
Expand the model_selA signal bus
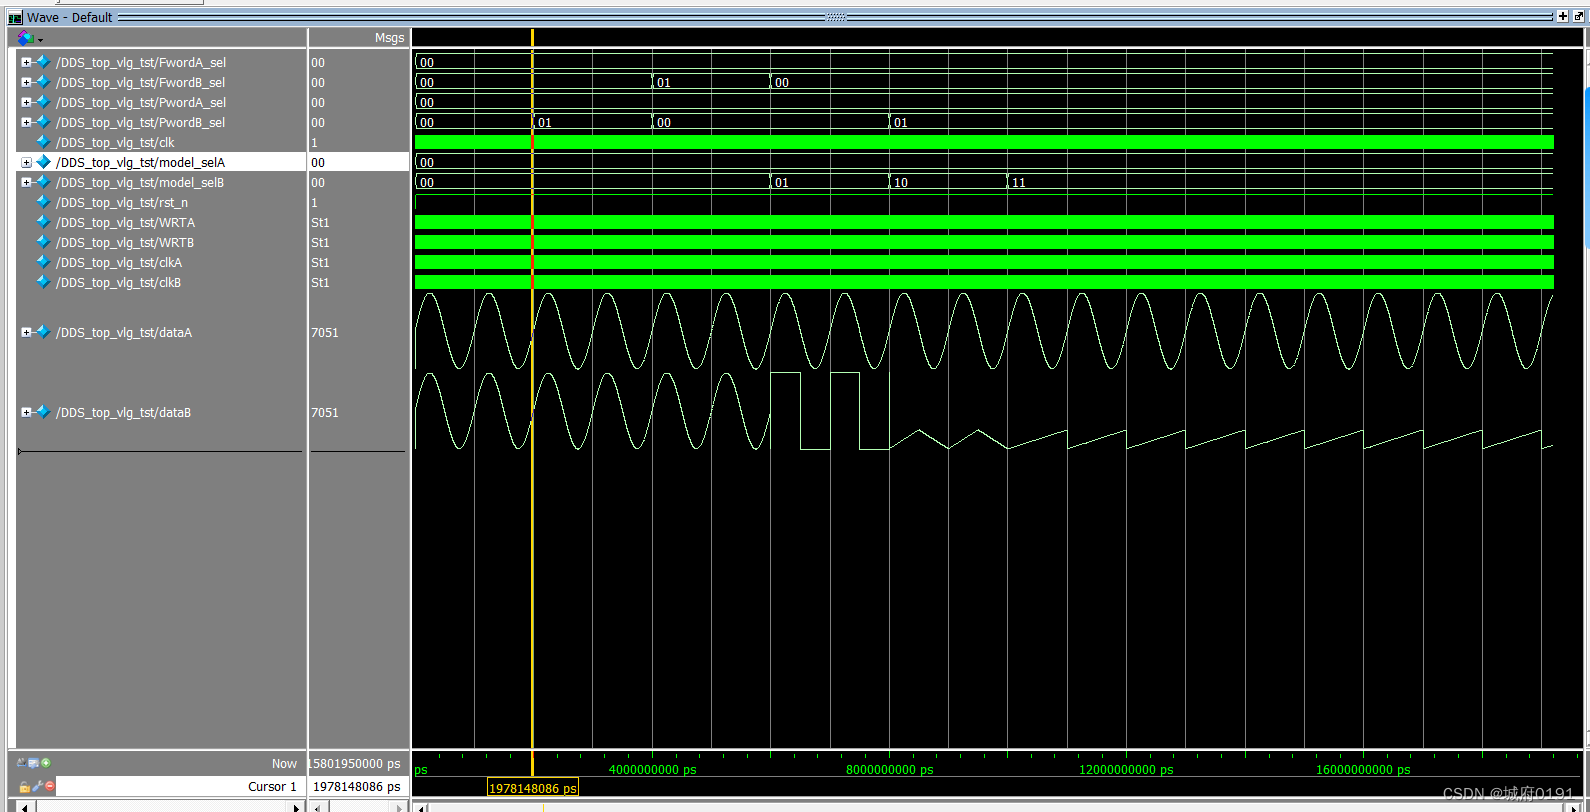tap(26, 162)
